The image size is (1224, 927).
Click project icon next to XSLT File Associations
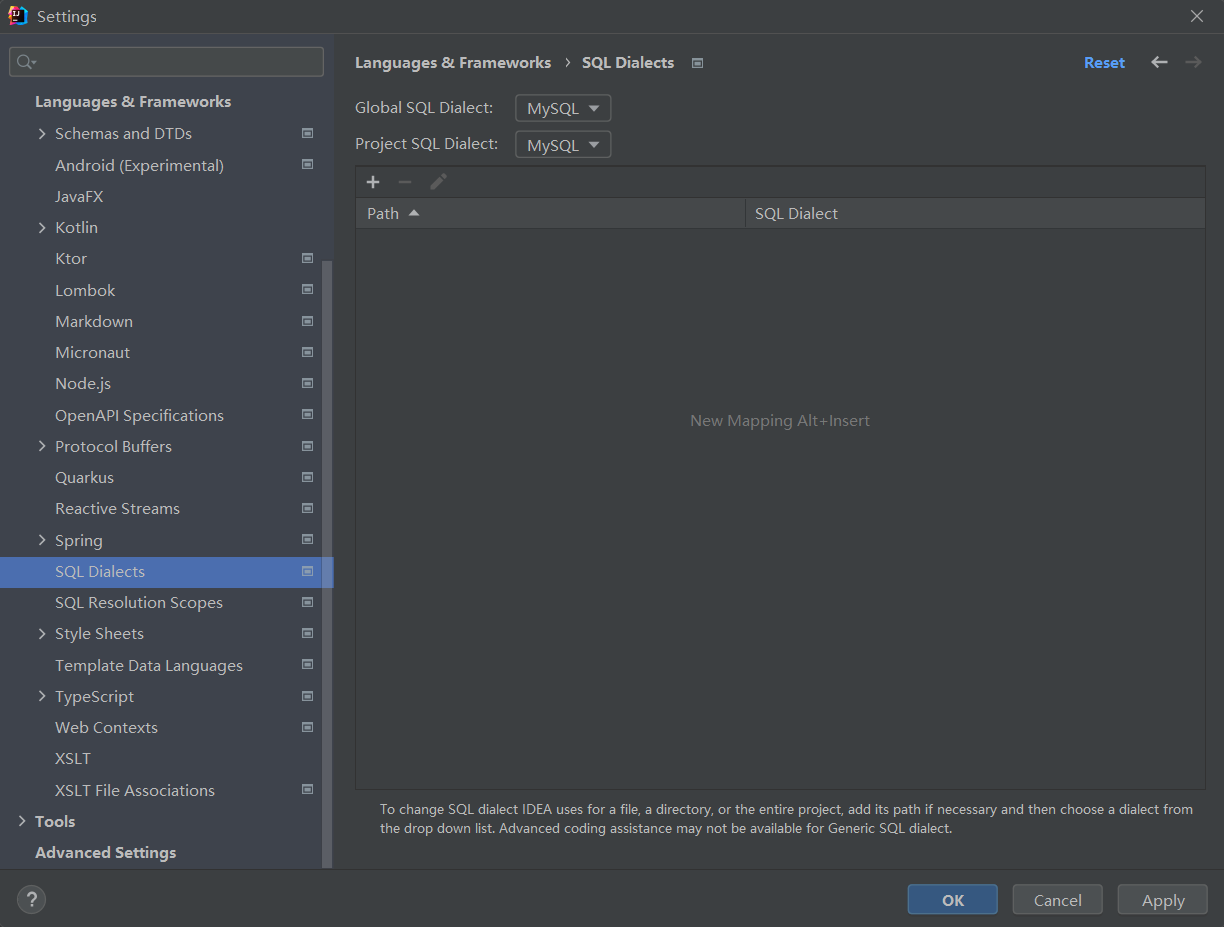point(308,790)
